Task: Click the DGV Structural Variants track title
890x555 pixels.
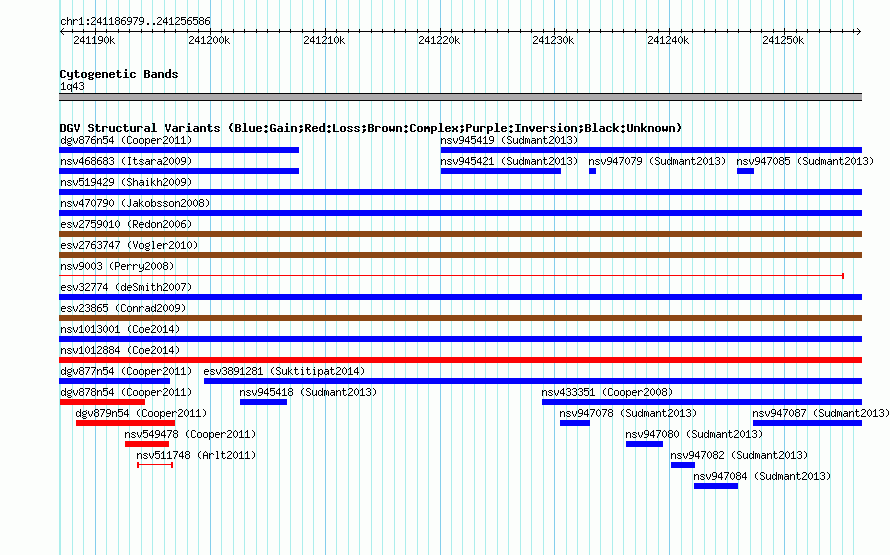Action: [x=370, y=128]
